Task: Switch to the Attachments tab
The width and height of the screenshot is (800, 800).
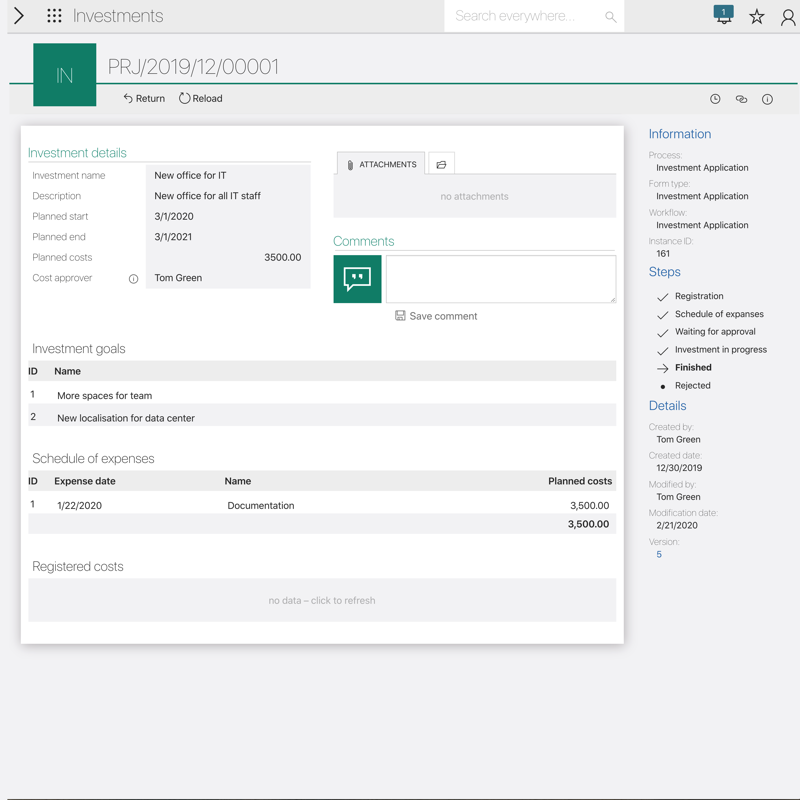Action: coord(381,164)
